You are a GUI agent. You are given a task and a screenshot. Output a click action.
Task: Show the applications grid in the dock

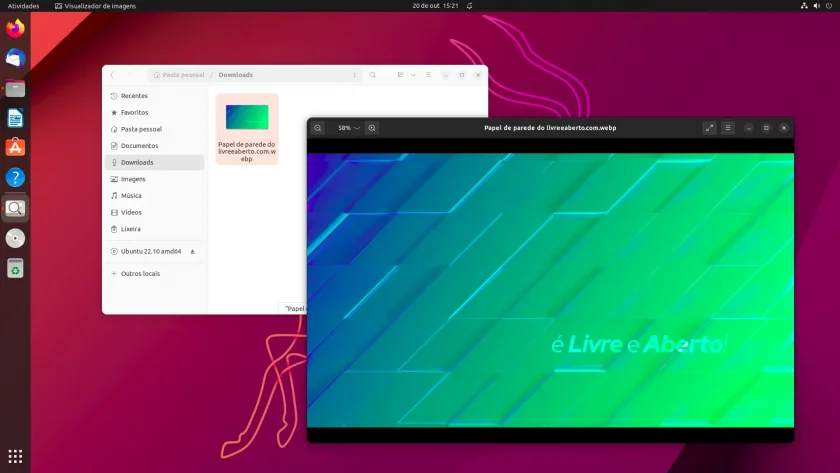15,456
